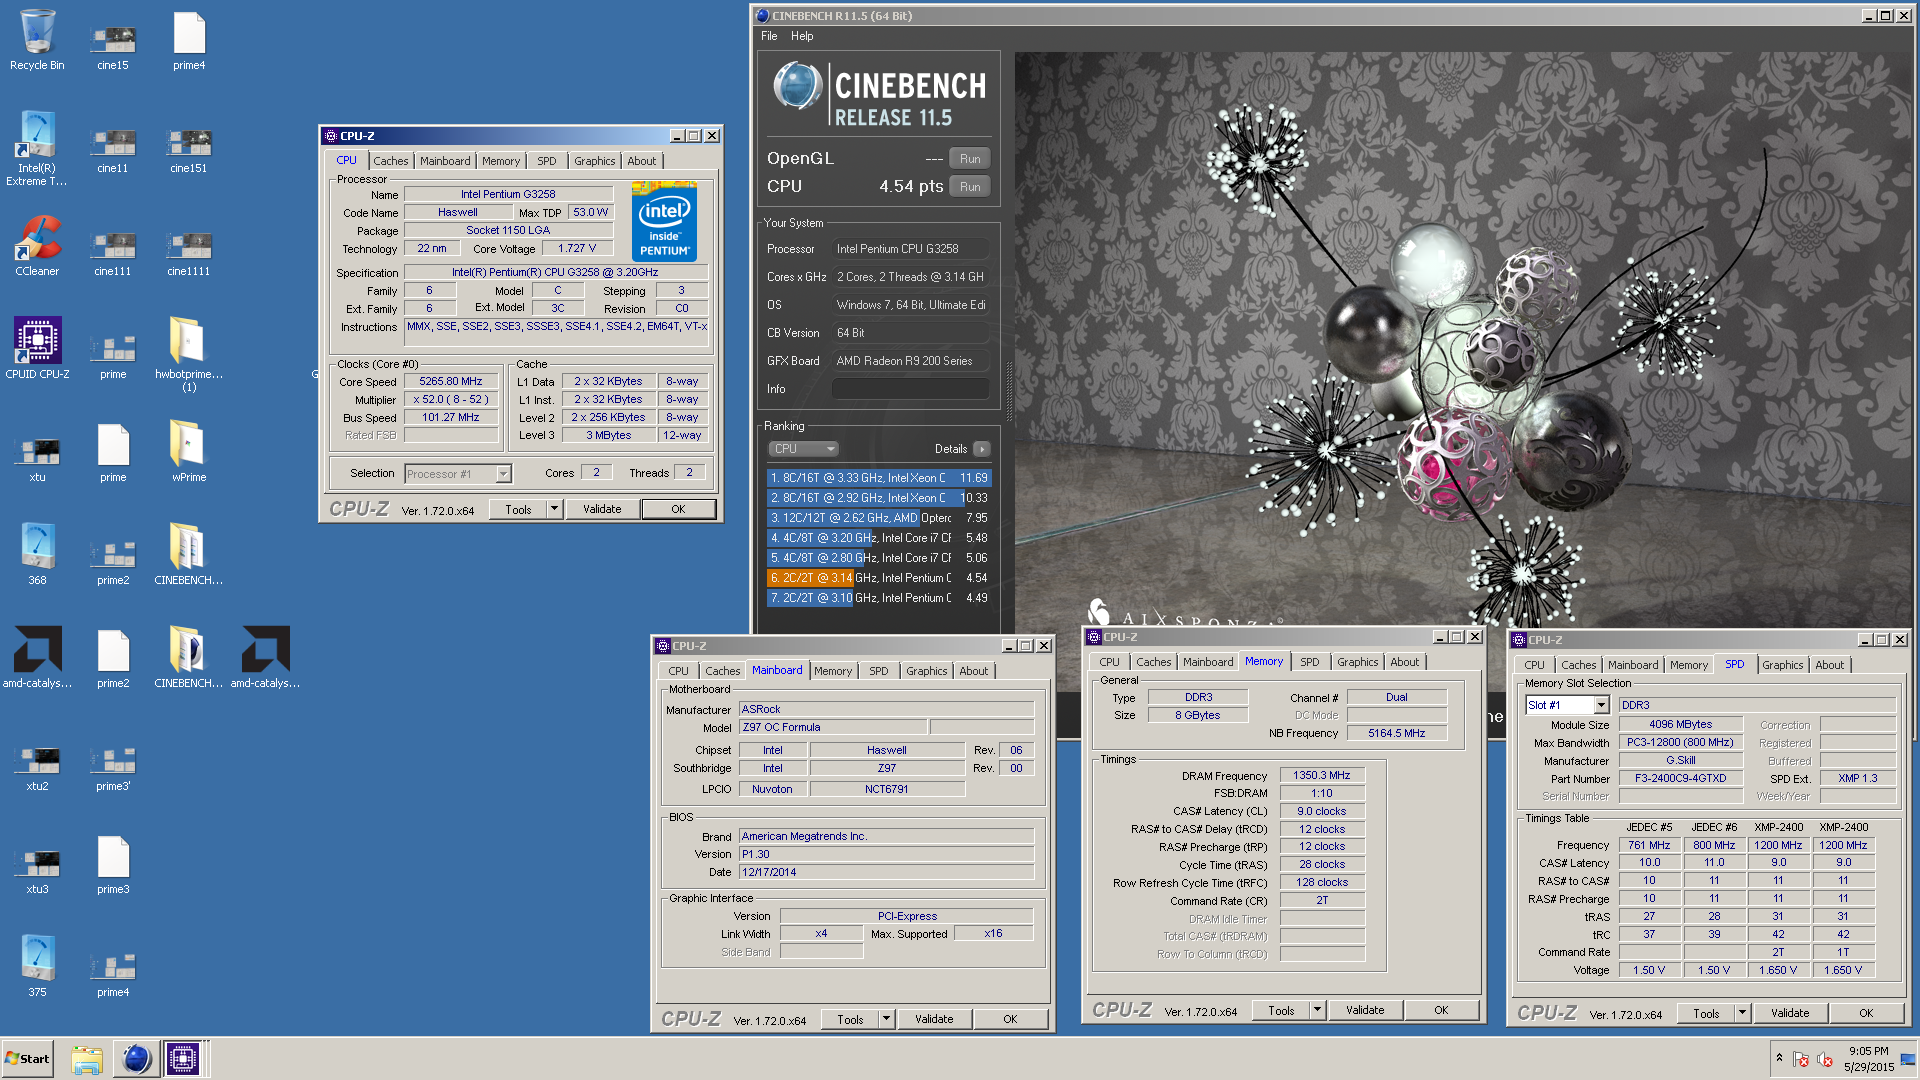Open the cine151 desktop icon
This screenshot has height=1080, width=1920.
tap(189, 149)
